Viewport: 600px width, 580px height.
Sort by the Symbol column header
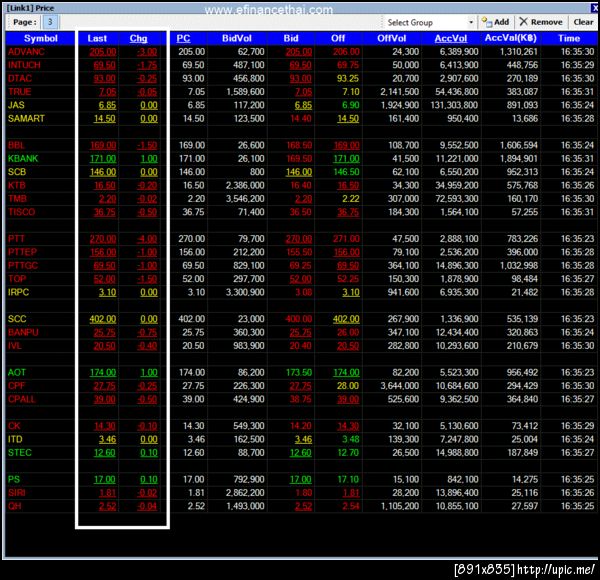tap(41, 38)
